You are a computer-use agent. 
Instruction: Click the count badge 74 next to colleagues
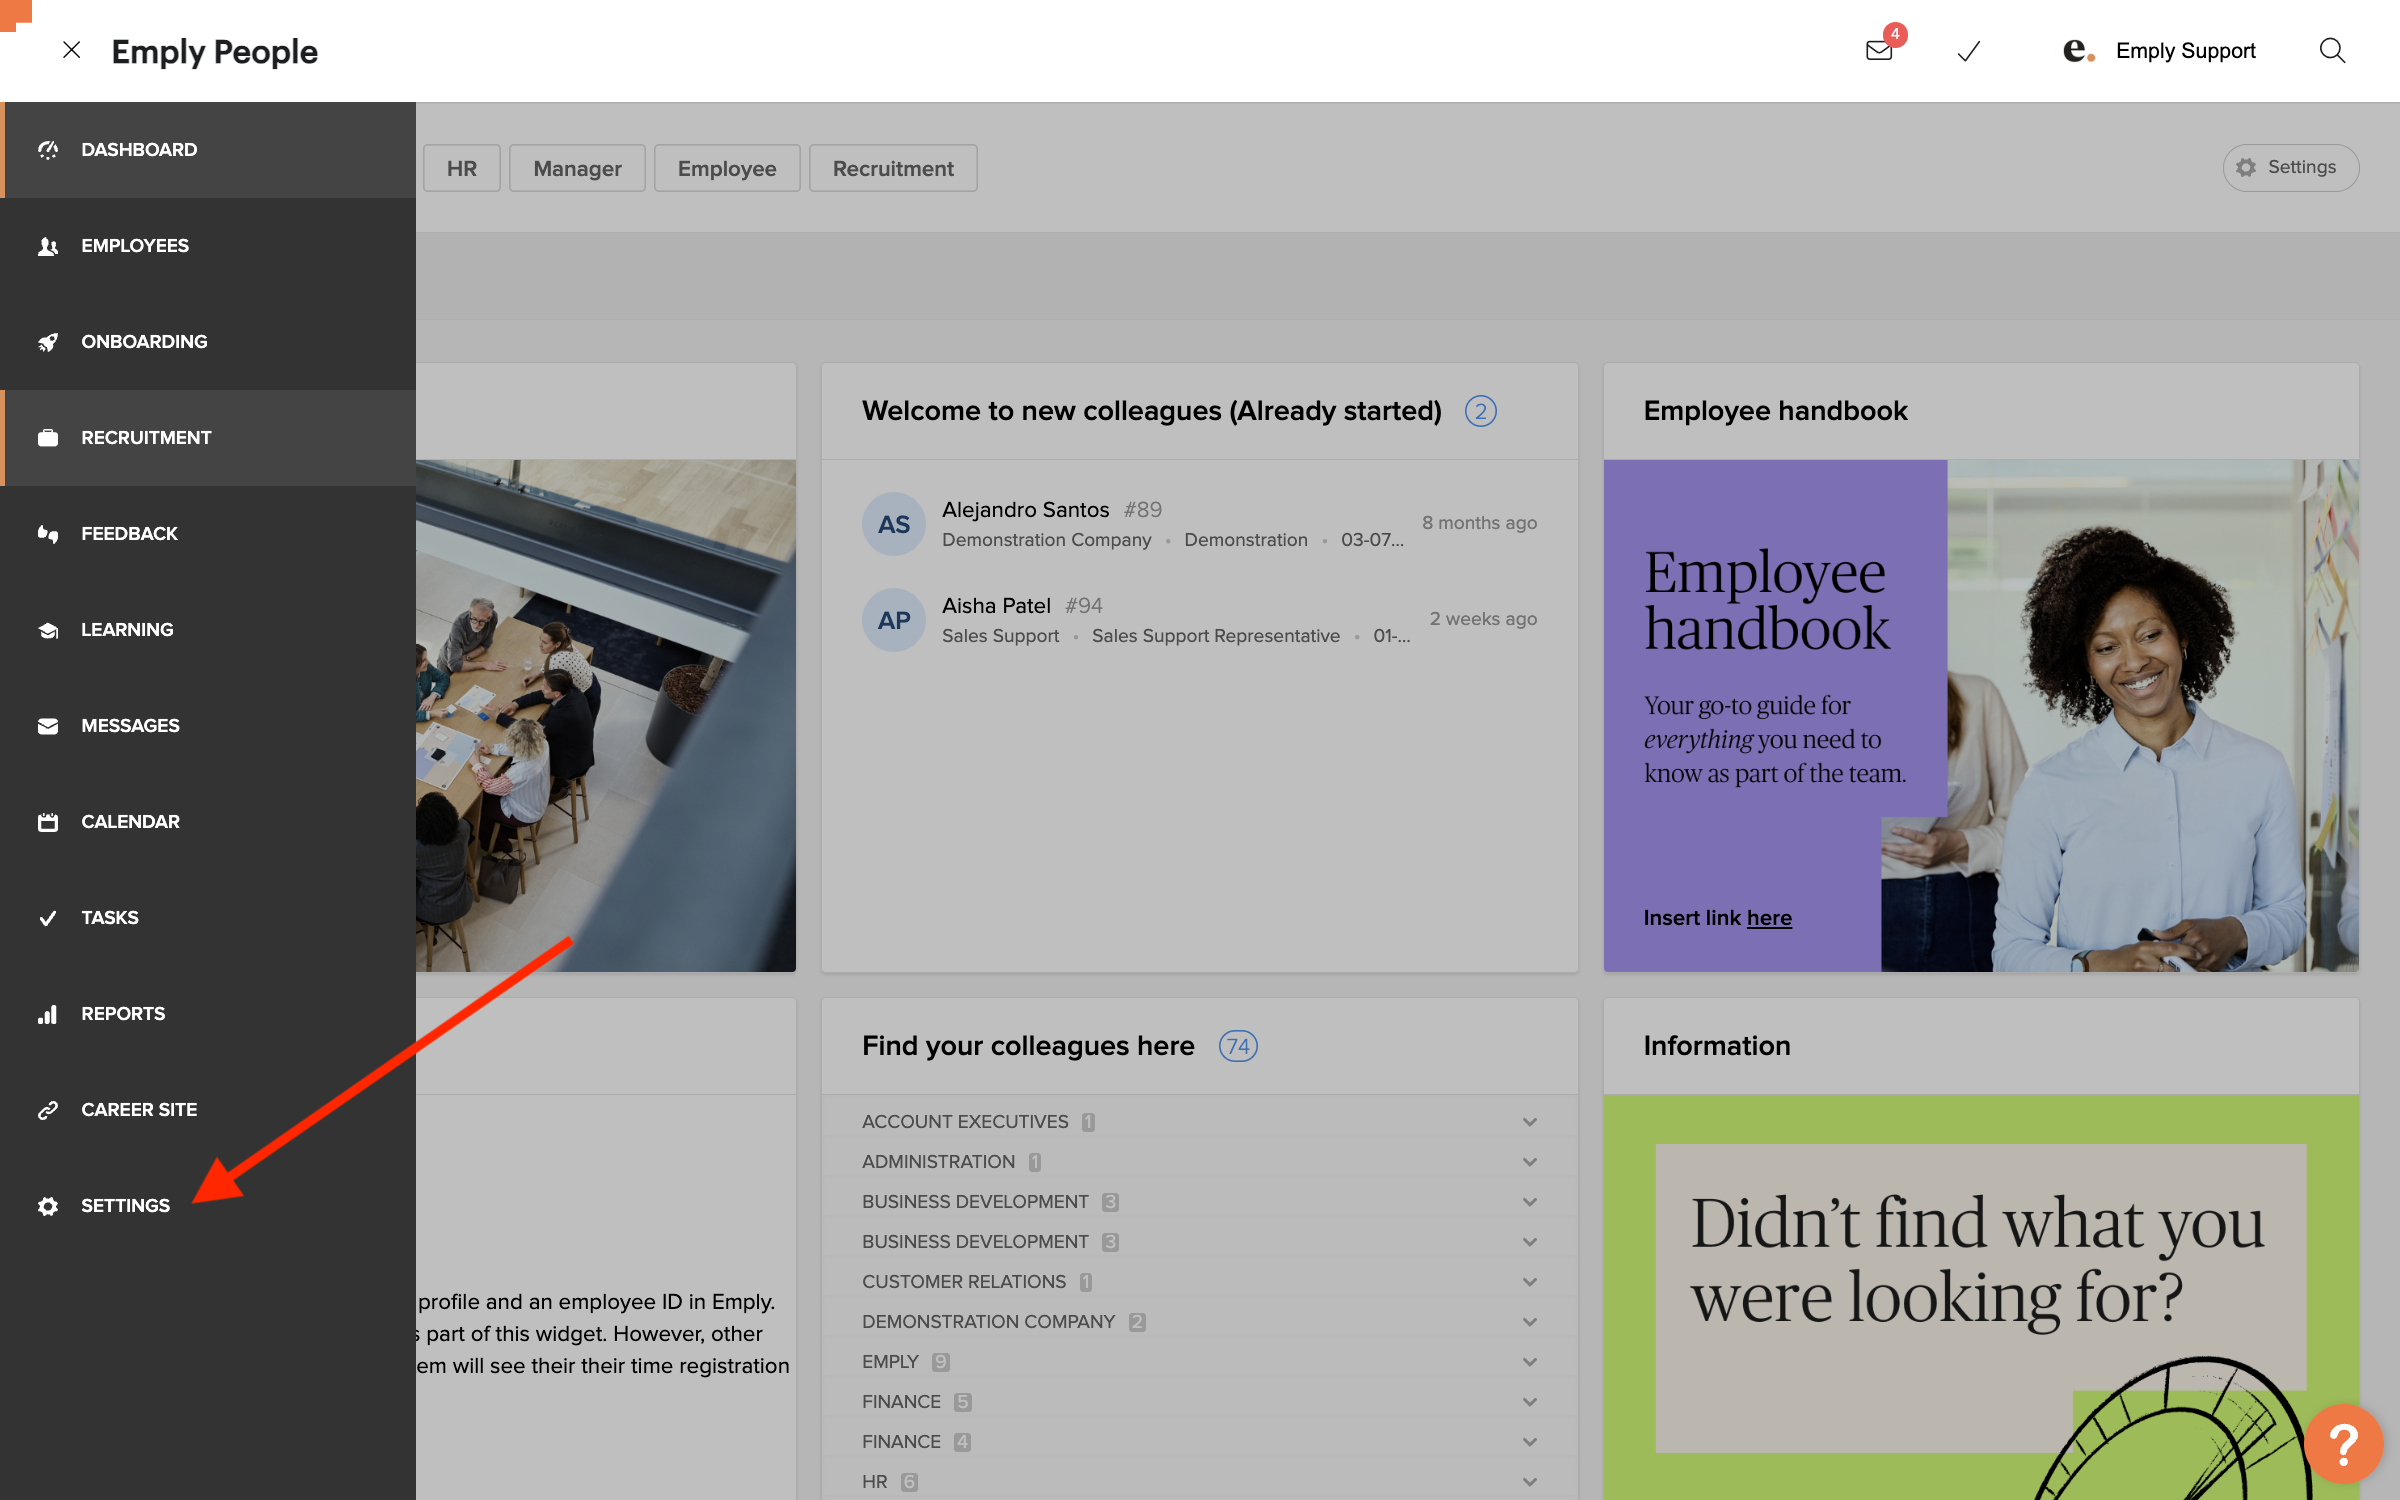click(x=1238, y=1046)
